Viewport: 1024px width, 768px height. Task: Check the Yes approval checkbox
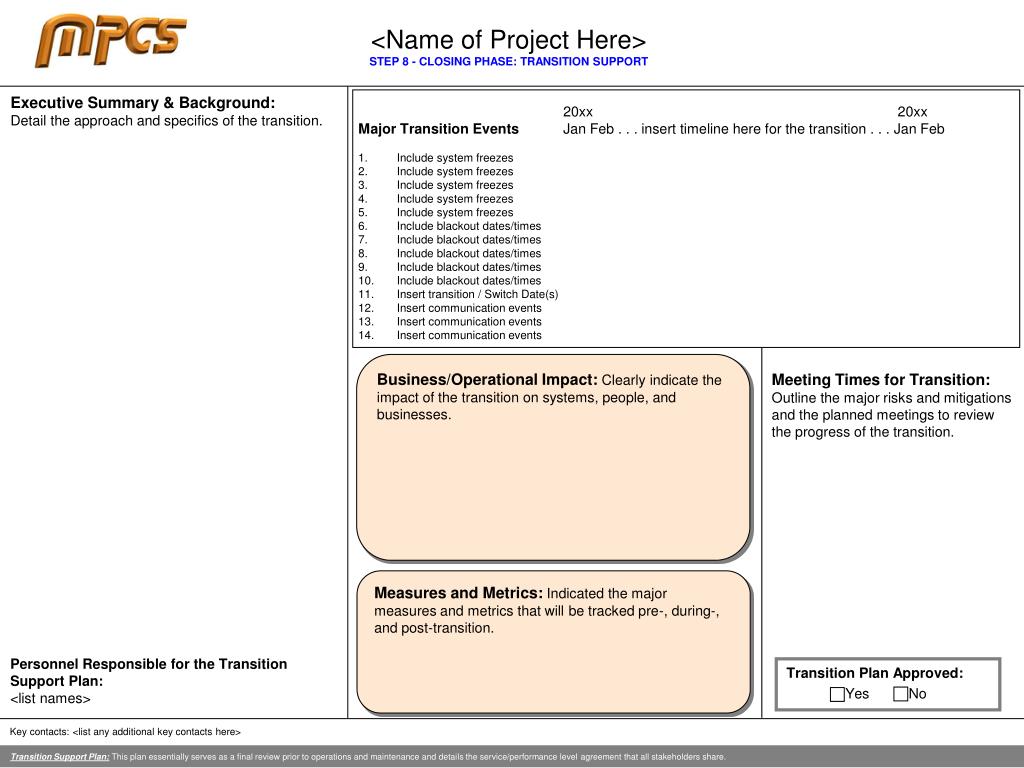[837, 694]
